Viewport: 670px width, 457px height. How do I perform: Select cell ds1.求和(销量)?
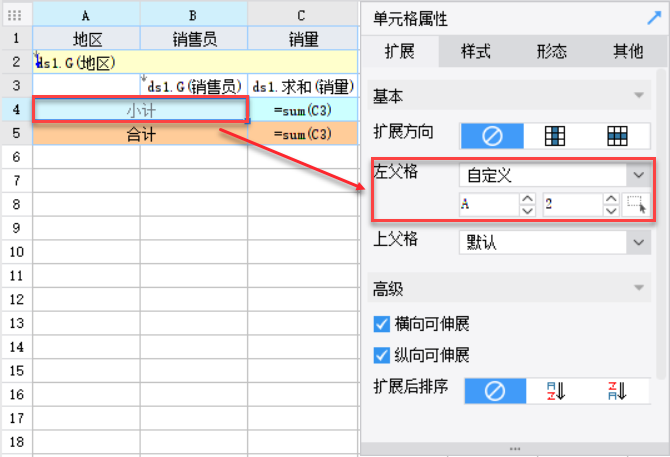(303, 86)
